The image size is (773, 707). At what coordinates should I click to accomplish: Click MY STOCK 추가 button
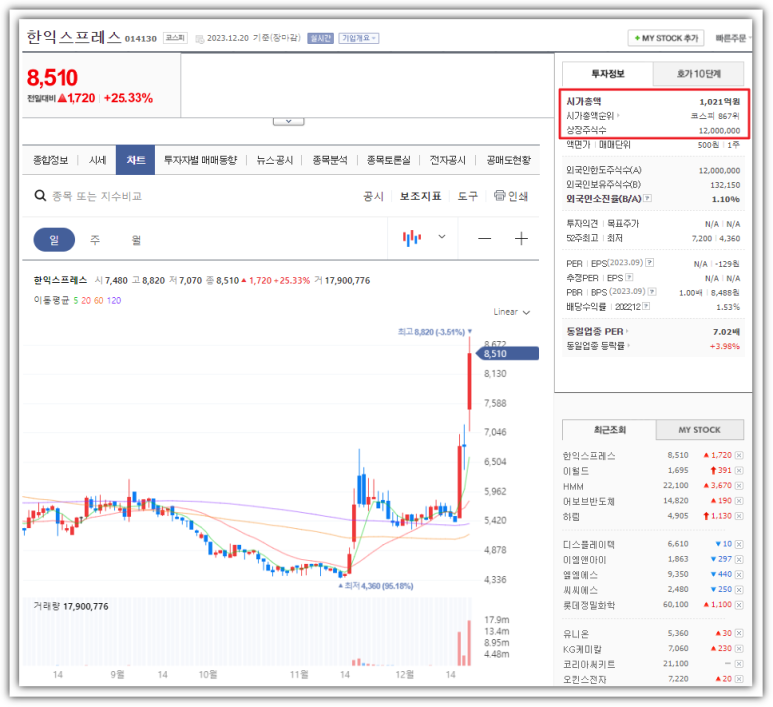[666, 38]
